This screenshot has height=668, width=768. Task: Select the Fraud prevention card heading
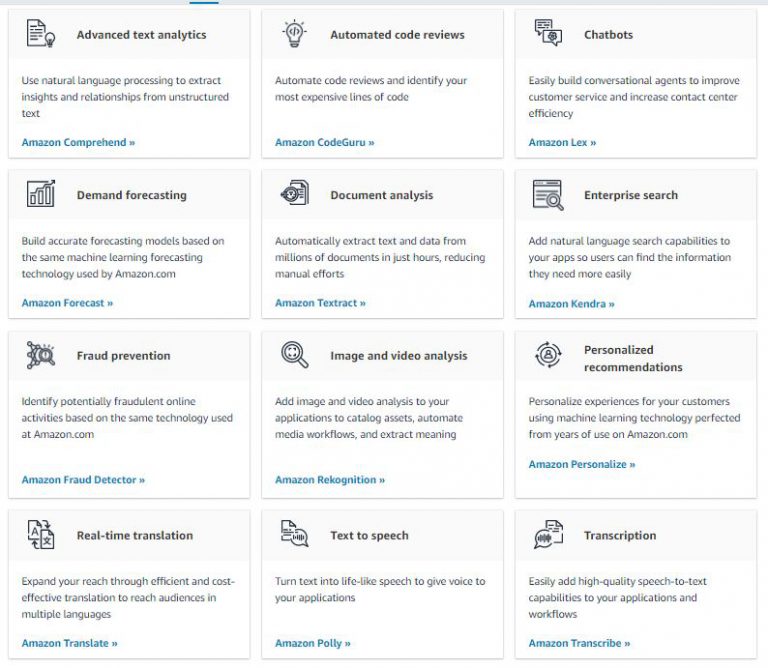123,356
